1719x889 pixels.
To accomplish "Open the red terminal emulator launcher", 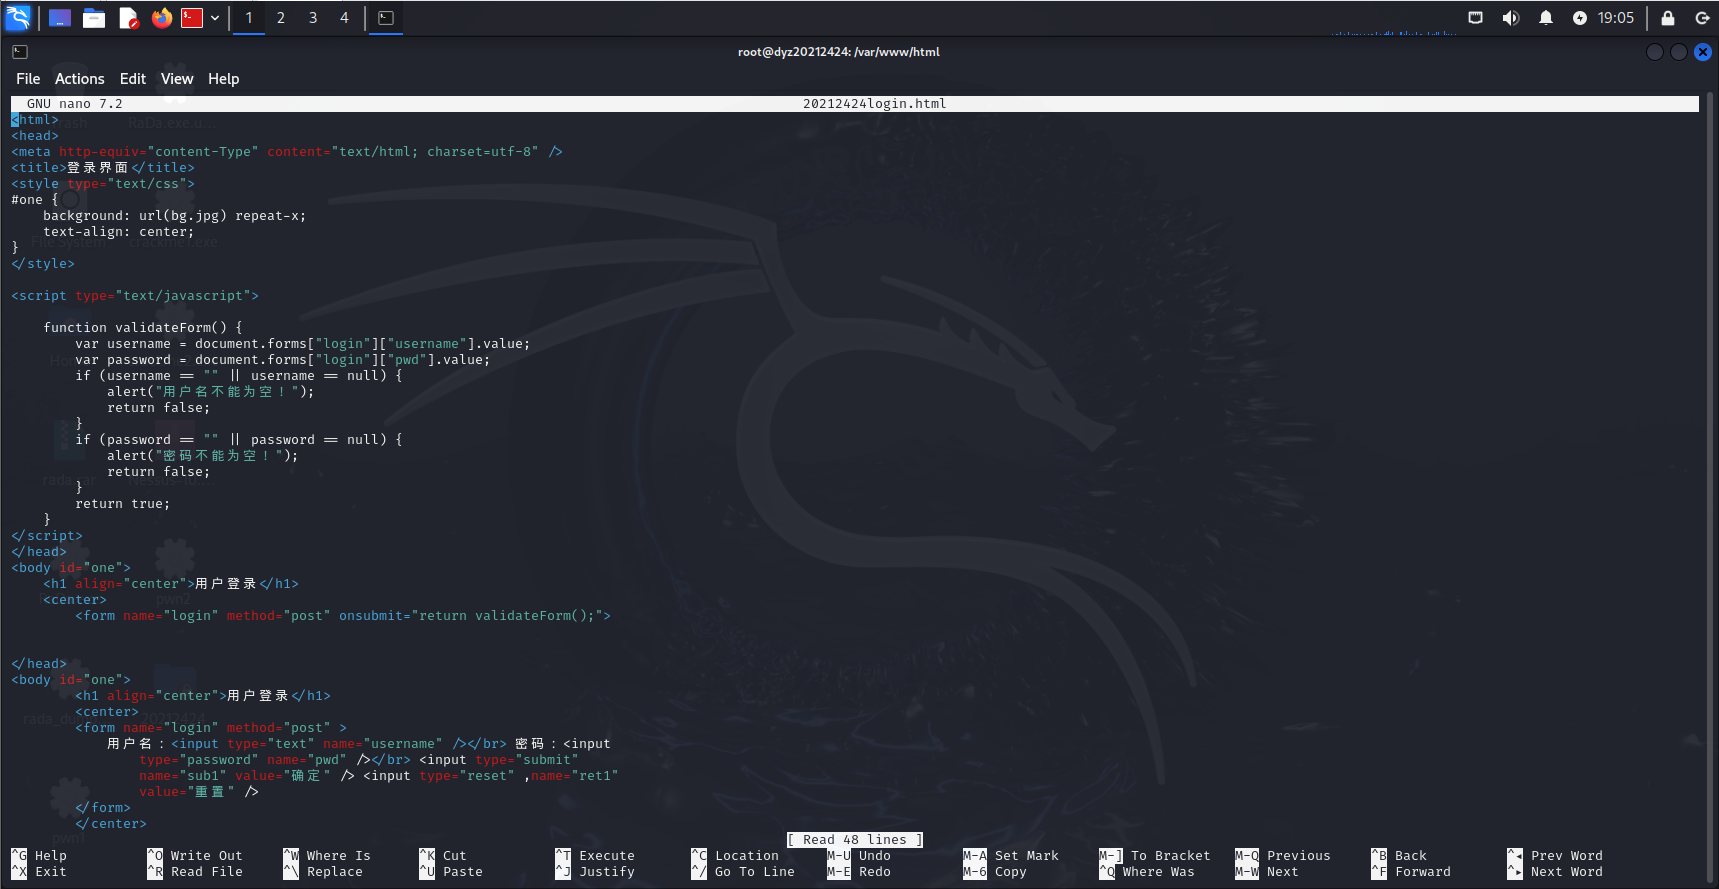I will click(x=192, y=18).
